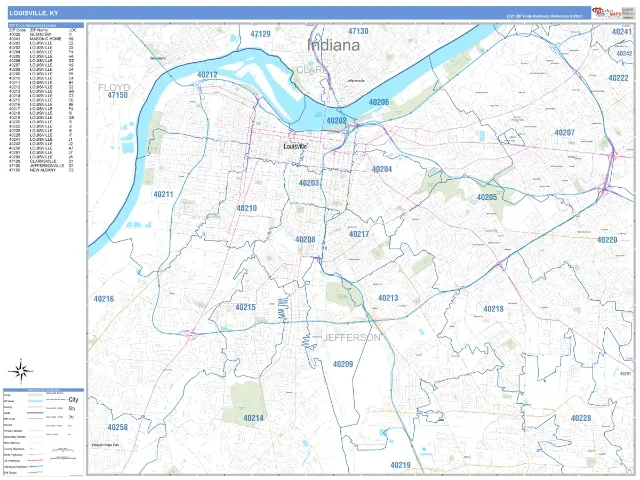Select the 40211 ZIP label on the map
The image size is (640, 480).
163,194
